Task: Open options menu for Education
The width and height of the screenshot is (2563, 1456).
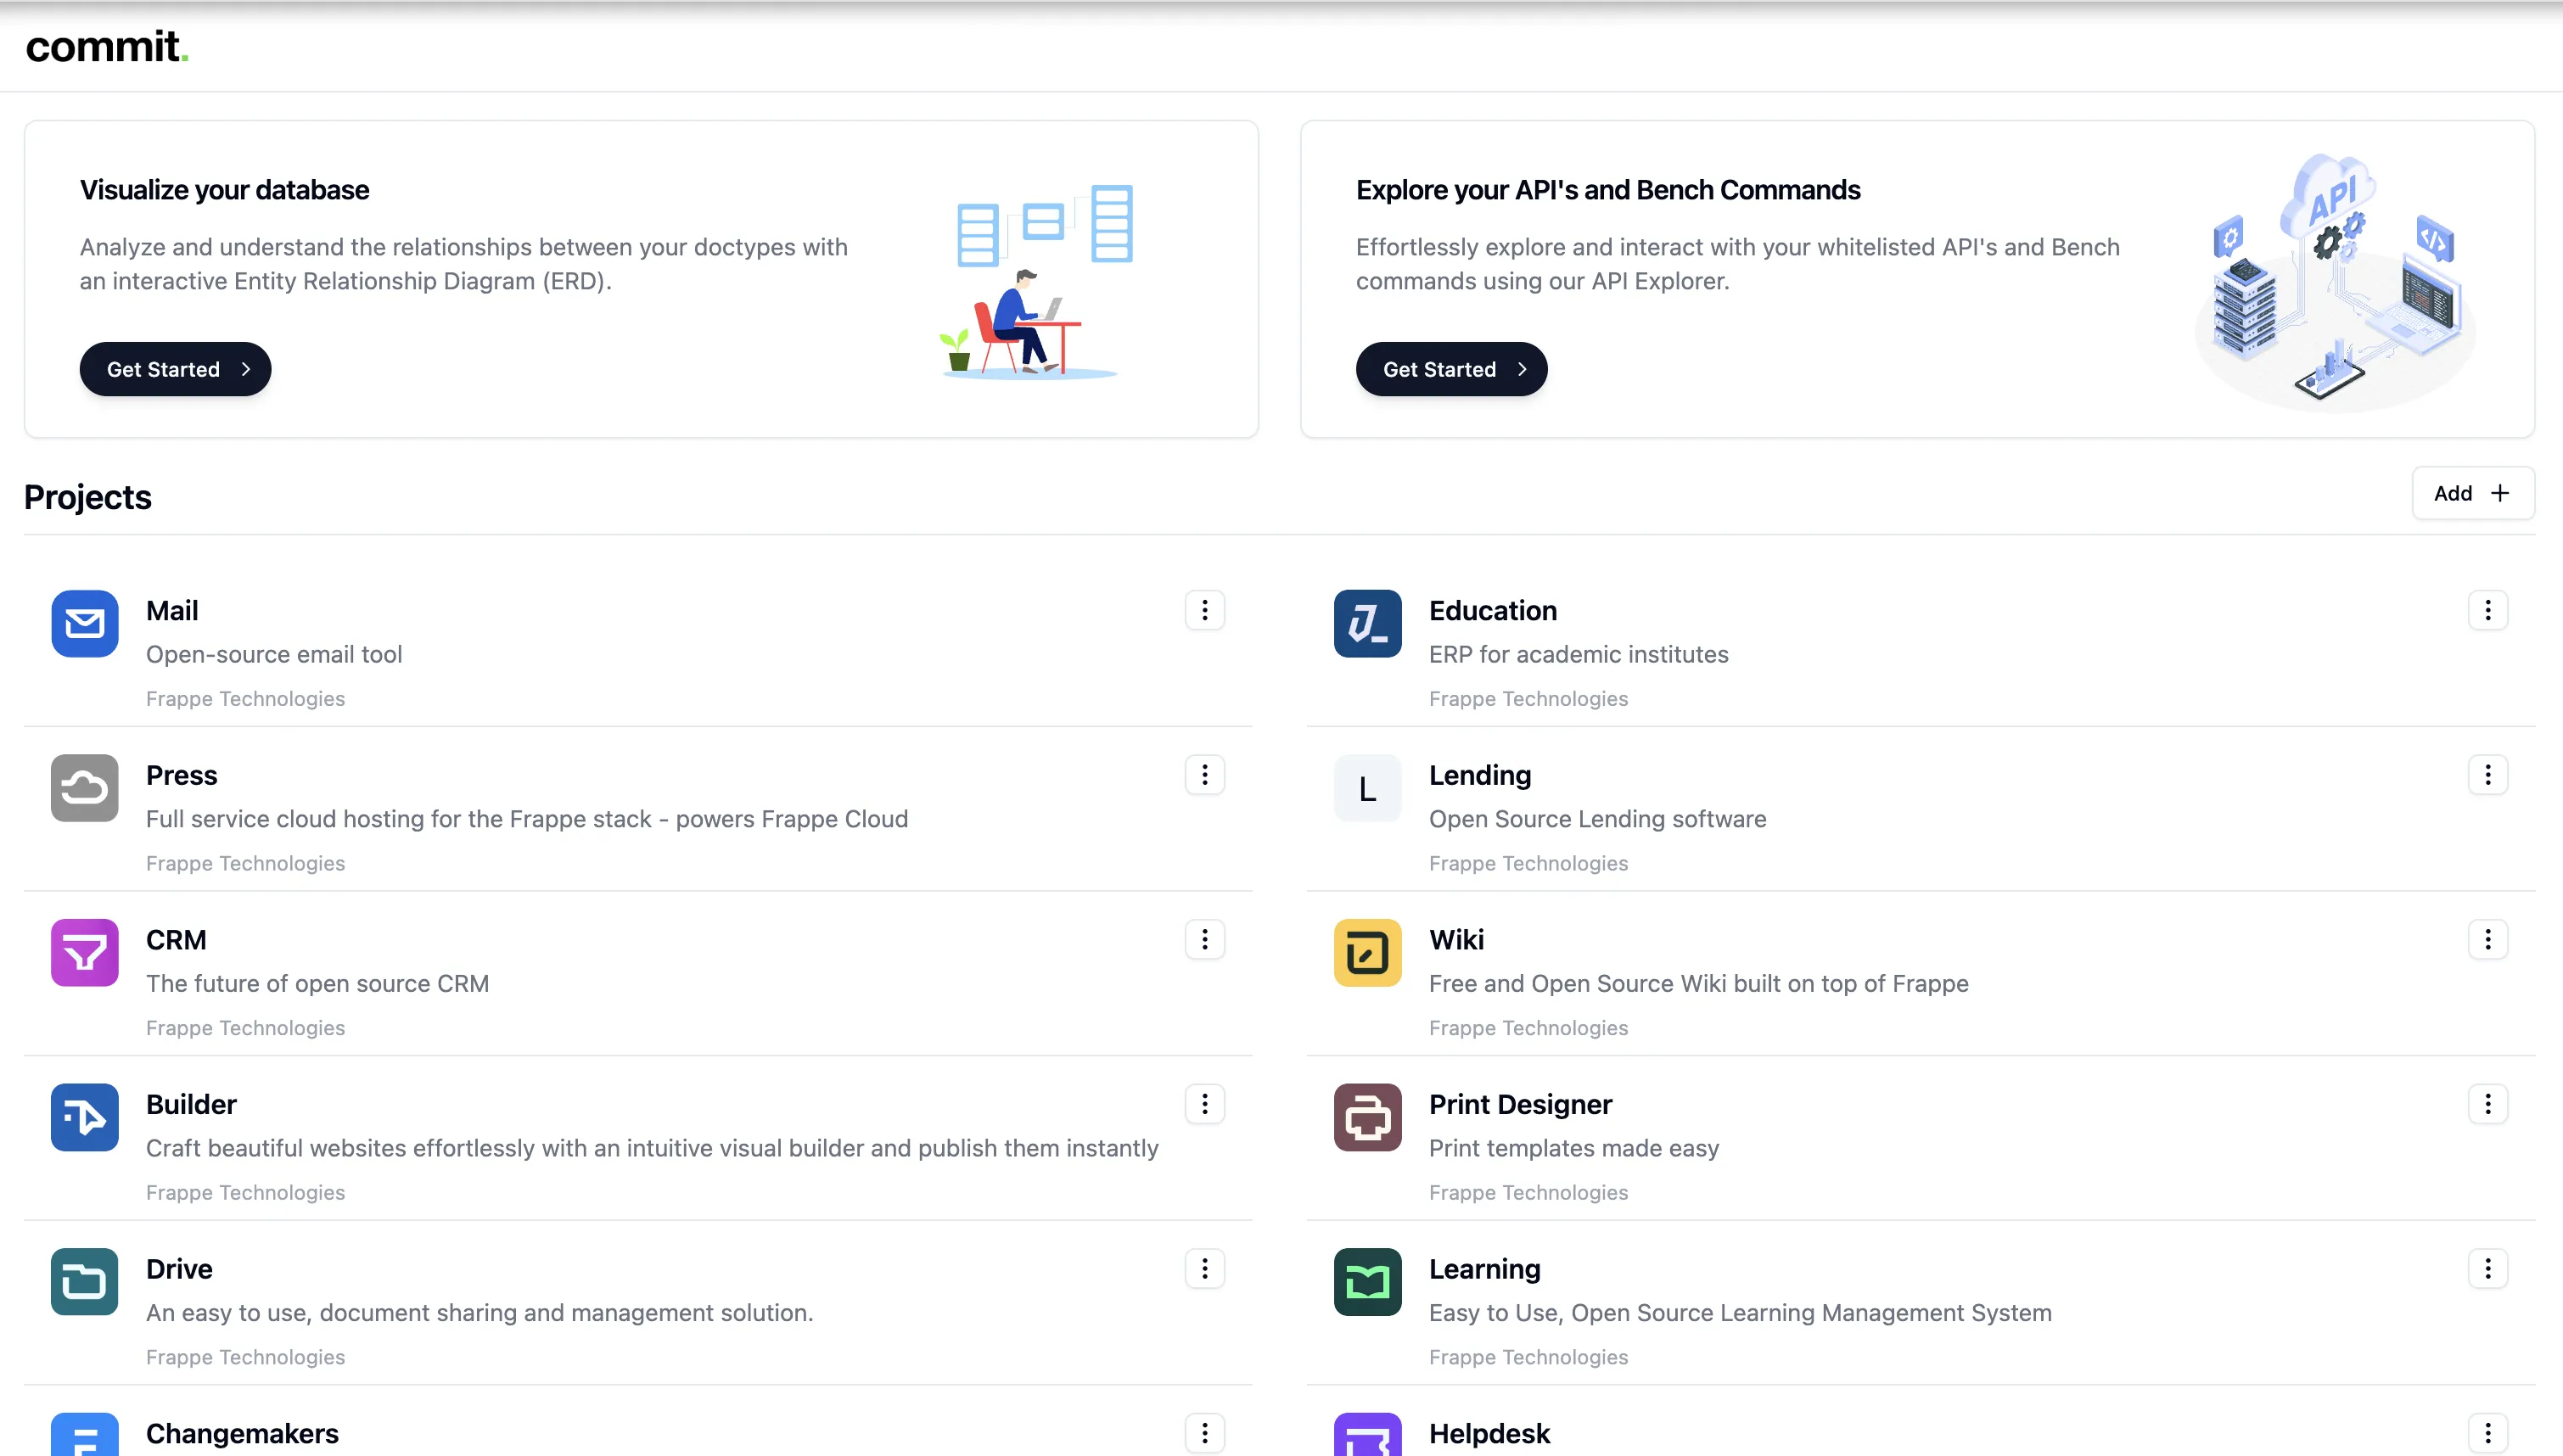Action: [2487, 610]
